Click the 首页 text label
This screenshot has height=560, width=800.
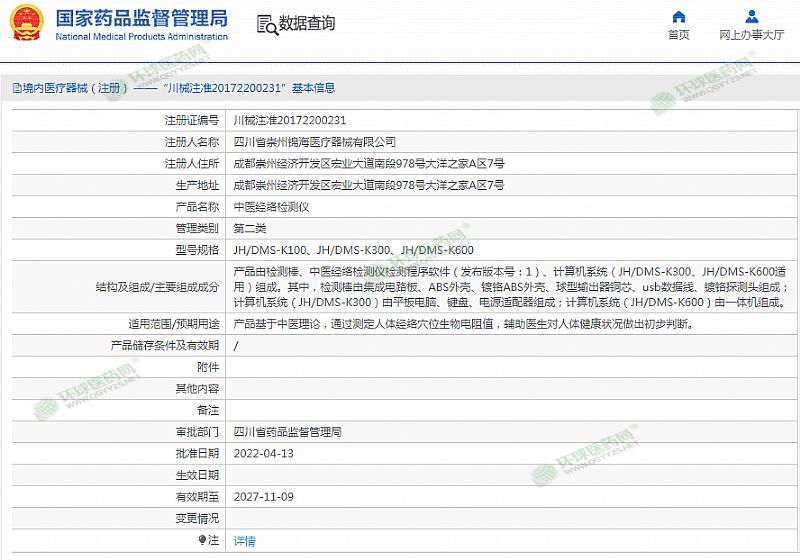(x=679, y=35)
